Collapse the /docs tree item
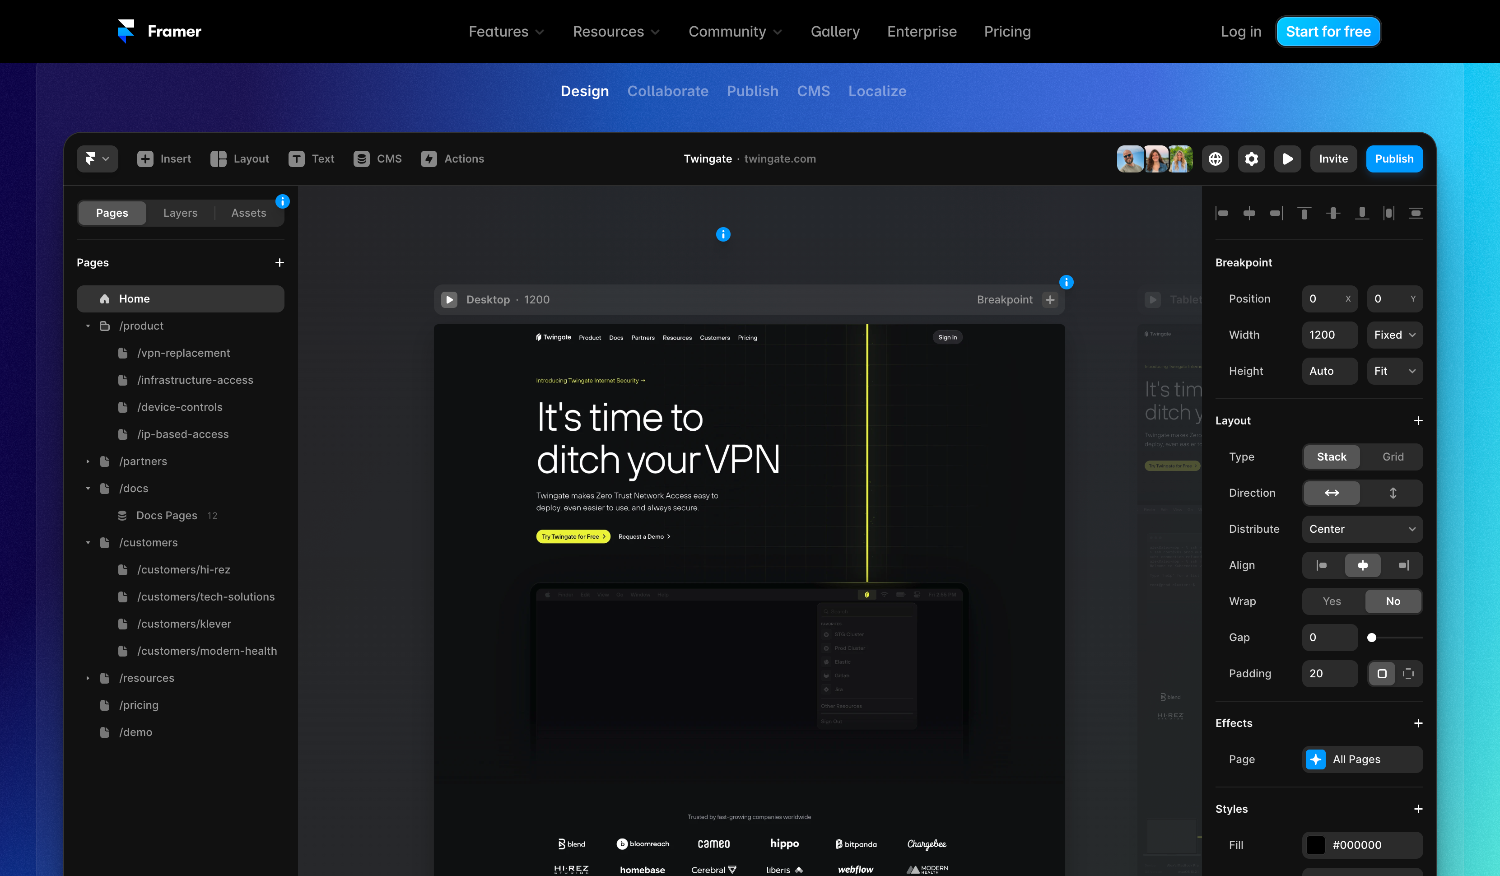Viewport: 1500px width, 876px height. click(88, 488)
